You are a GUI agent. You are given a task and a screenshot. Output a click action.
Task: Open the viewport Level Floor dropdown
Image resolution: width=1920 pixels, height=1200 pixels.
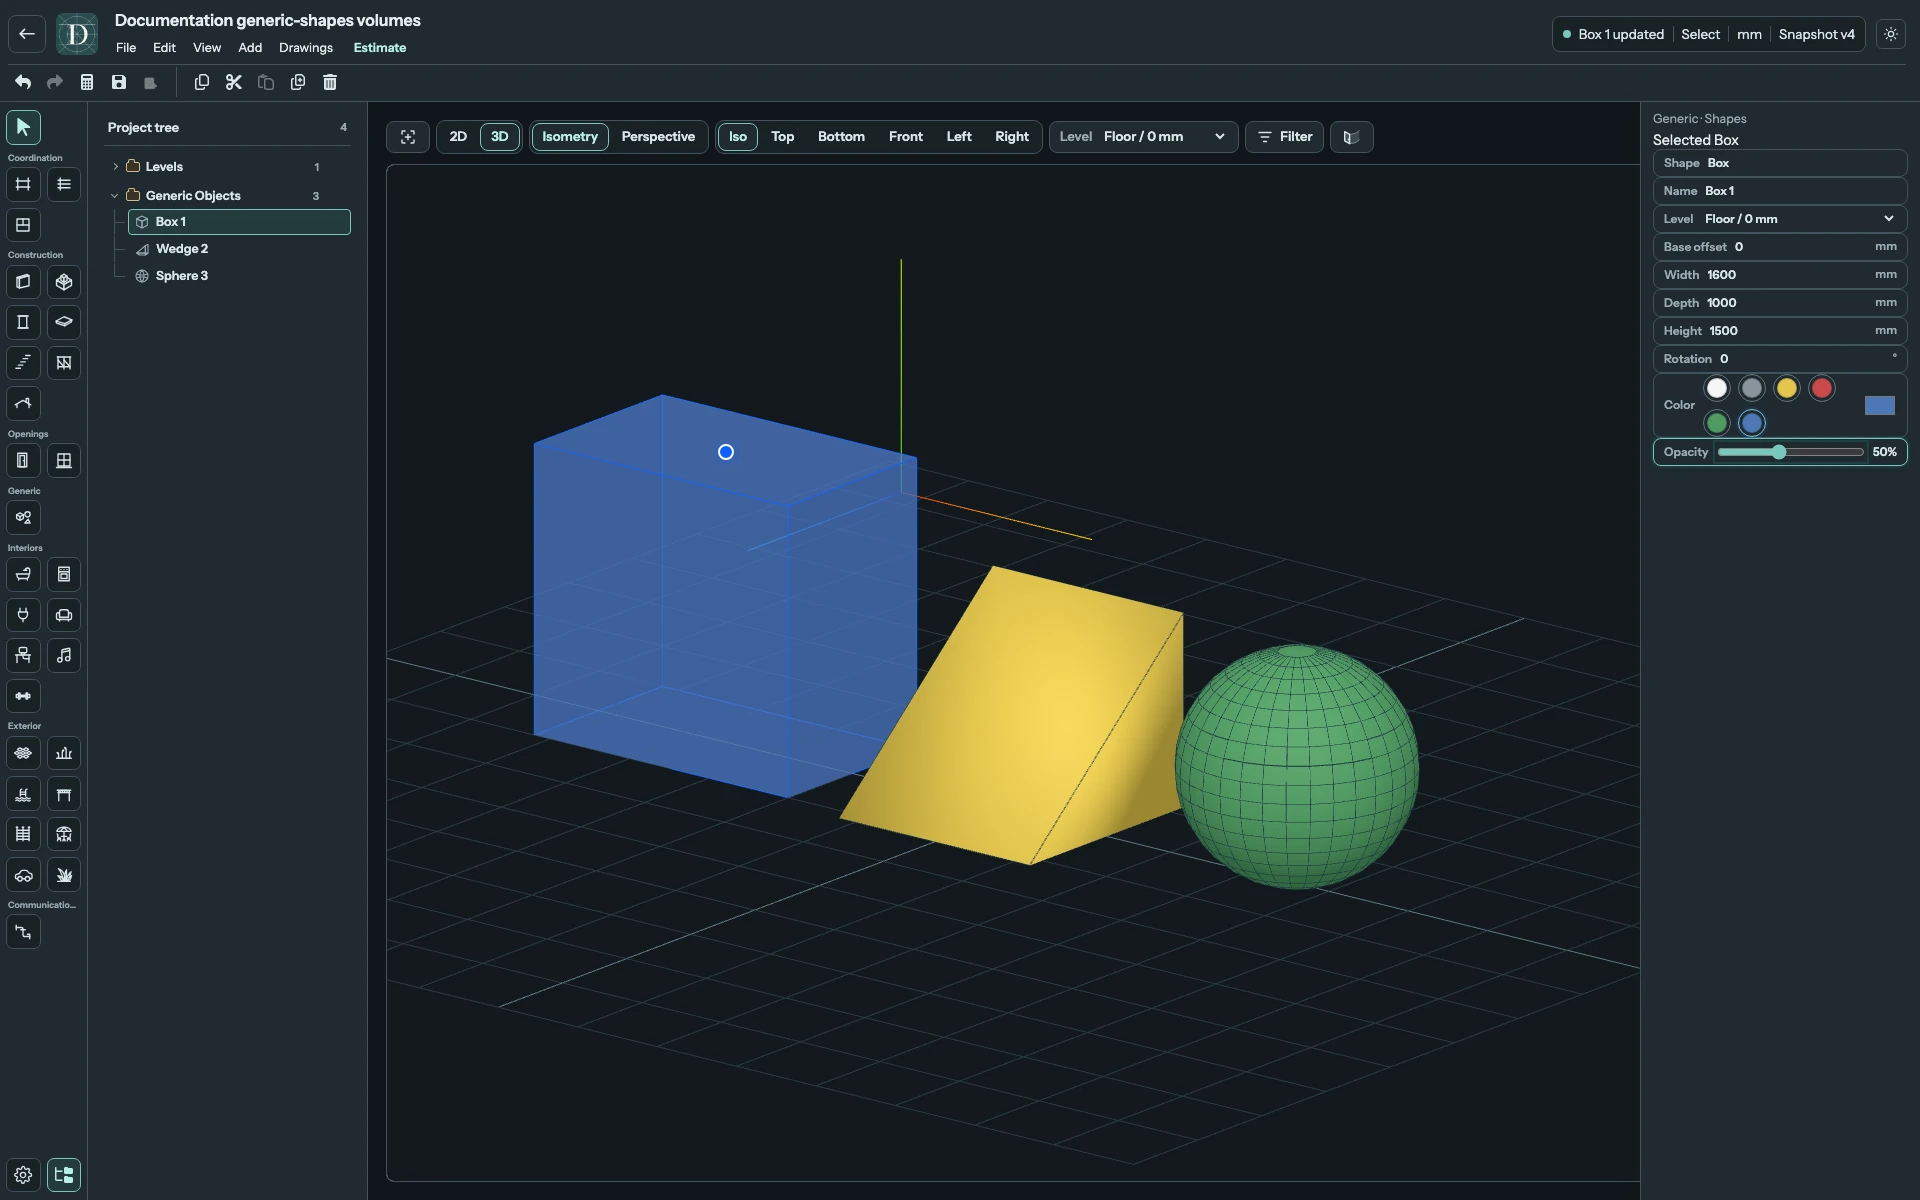coord(1143,137)
